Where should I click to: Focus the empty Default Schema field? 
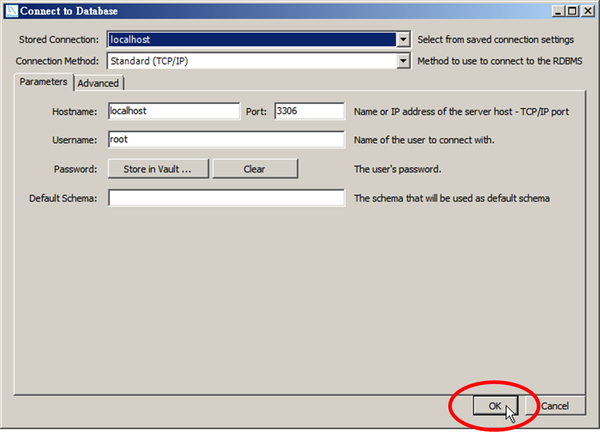click(226, 198)
